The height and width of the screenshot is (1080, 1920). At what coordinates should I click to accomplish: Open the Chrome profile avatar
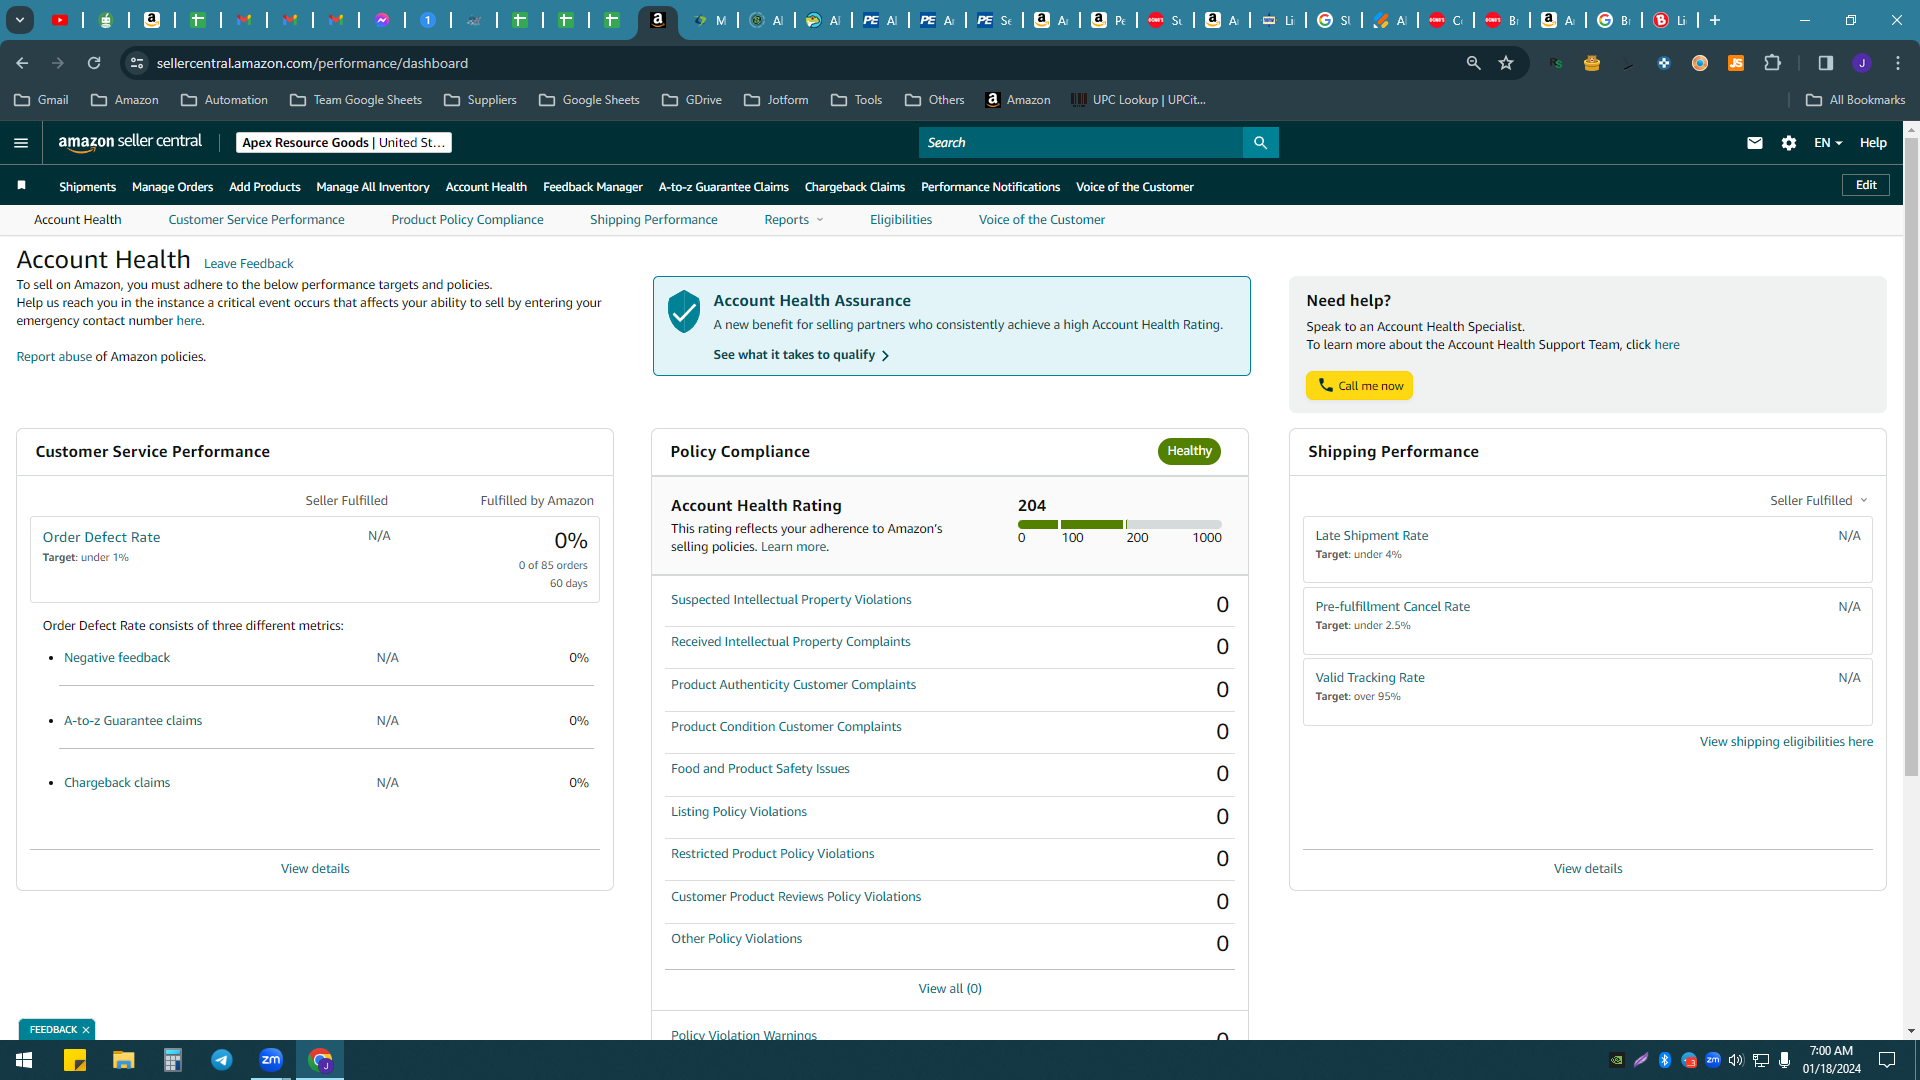[x=1862, y=63]
